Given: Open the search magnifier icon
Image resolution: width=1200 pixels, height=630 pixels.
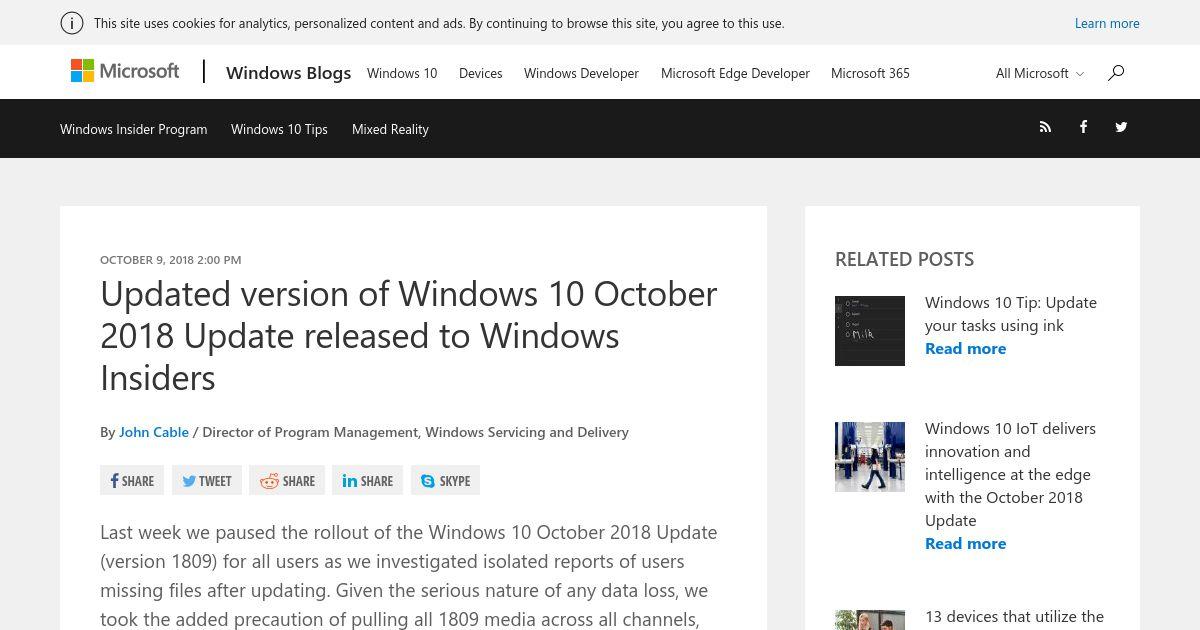Looking at the screenshot, I should pos(1116,72).
